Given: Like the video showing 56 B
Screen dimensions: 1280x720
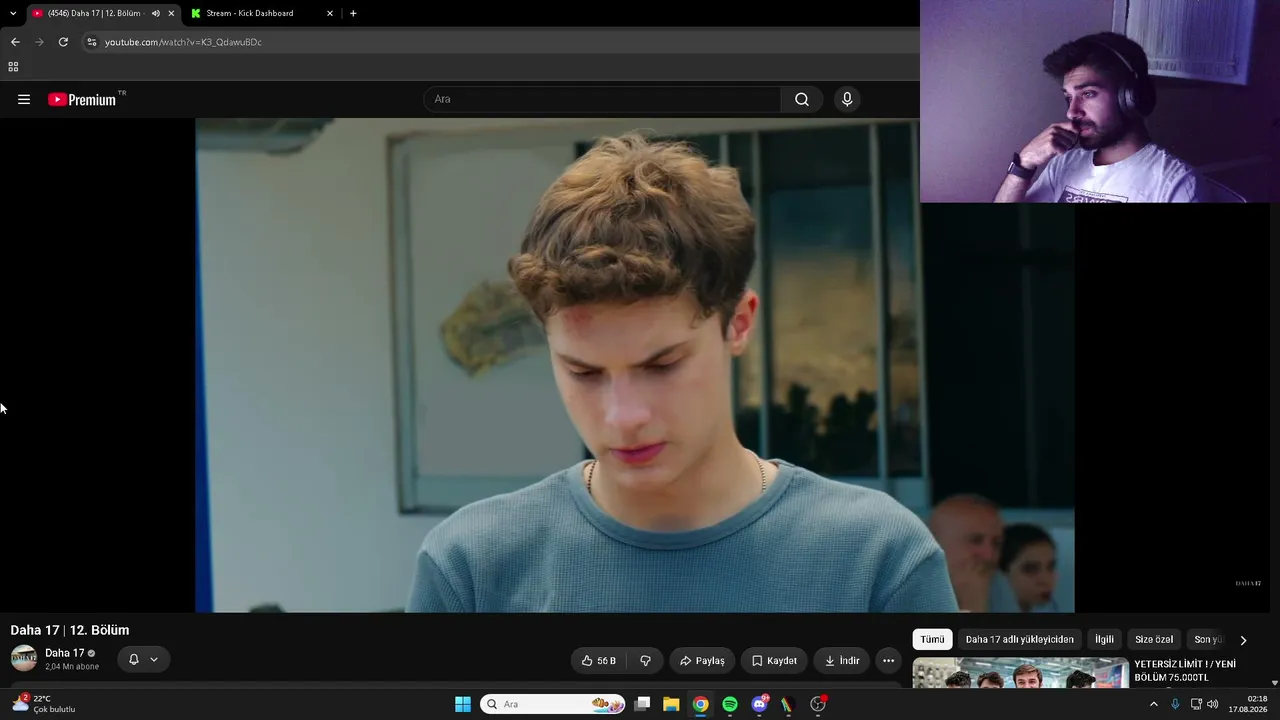Looking at the screenshot, I should [598, 661].
